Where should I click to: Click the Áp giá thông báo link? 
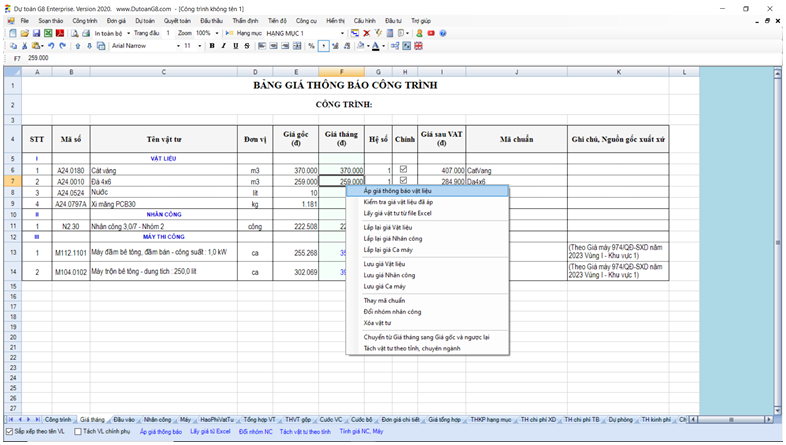click(160, 431)
